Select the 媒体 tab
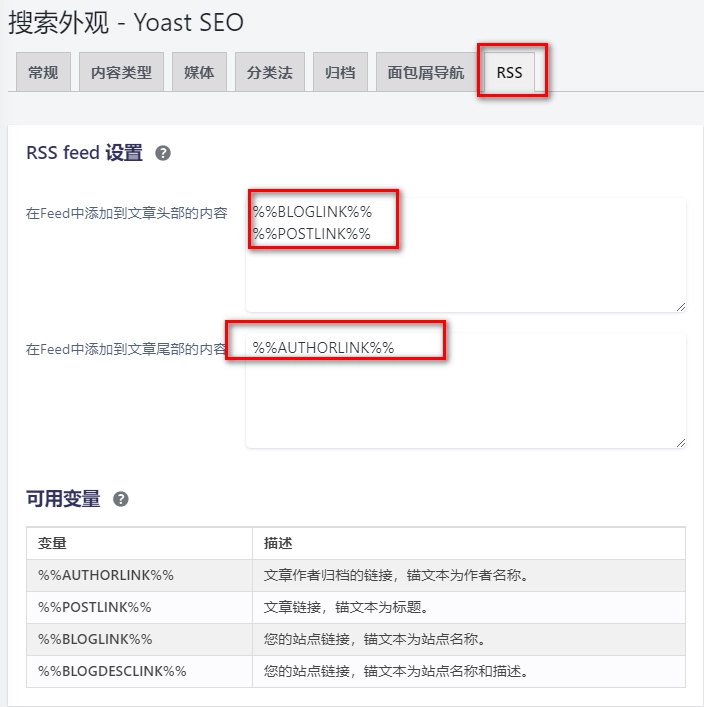704x707 pixels. pyautogui.click(x=199, y=72)
